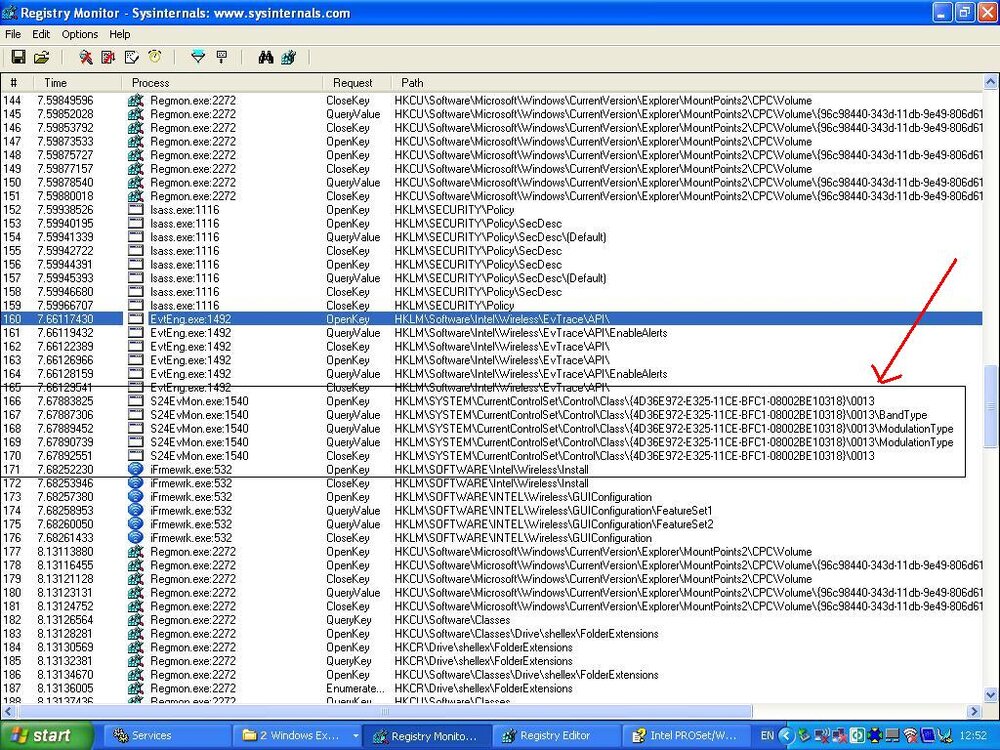
Task: Select row 187 with the Enumerate... request
Action: point(491,688)
